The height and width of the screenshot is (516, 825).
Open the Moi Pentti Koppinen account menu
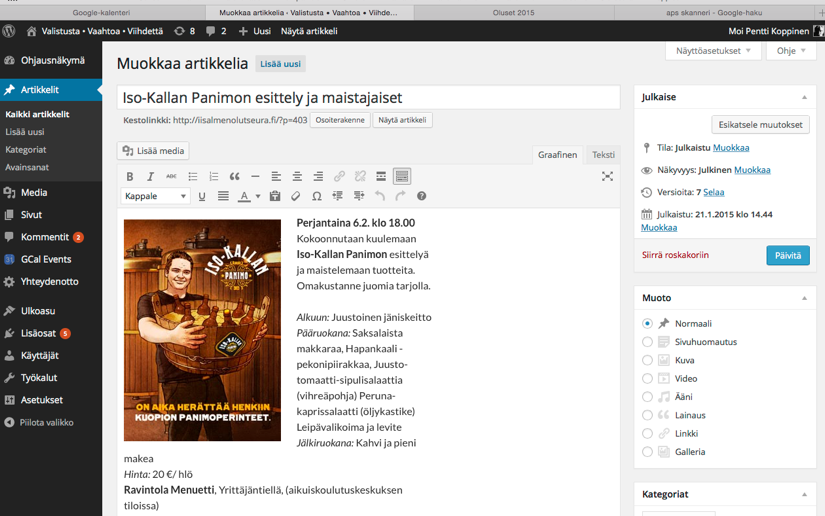point(776,31)
